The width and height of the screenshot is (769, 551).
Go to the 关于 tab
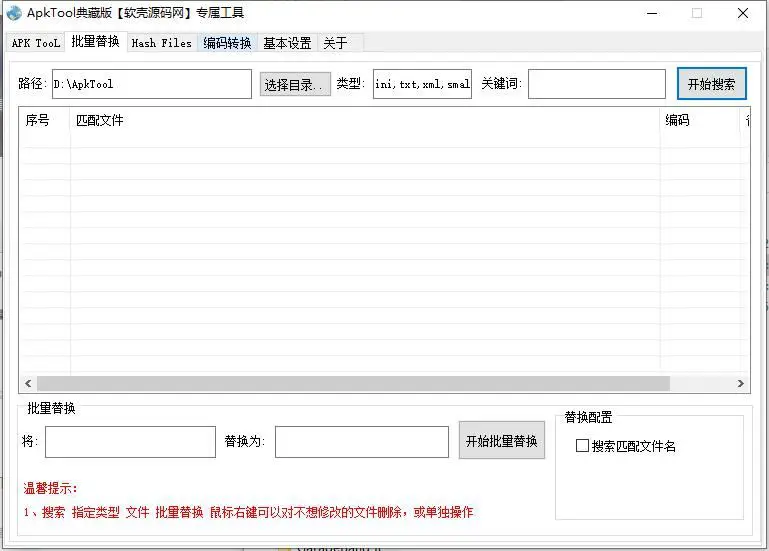tap(335, 43)
